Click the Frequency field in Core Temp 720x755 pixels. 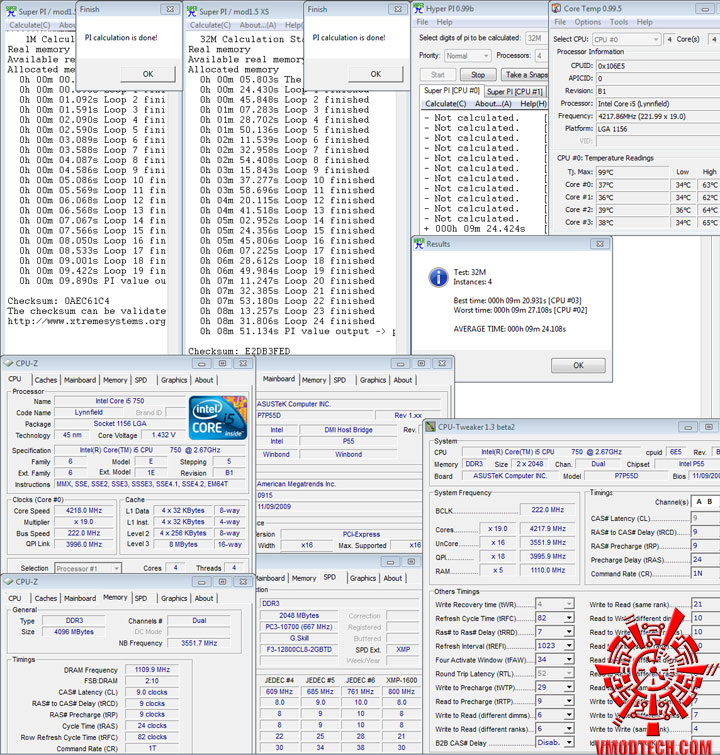tap(657, 116)
